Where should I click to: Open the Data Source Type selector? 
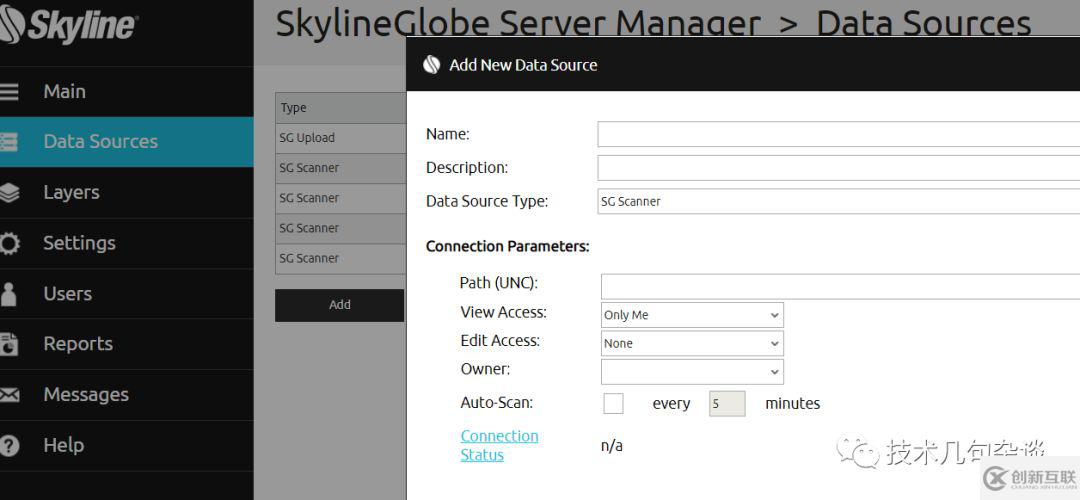point(839,202)
